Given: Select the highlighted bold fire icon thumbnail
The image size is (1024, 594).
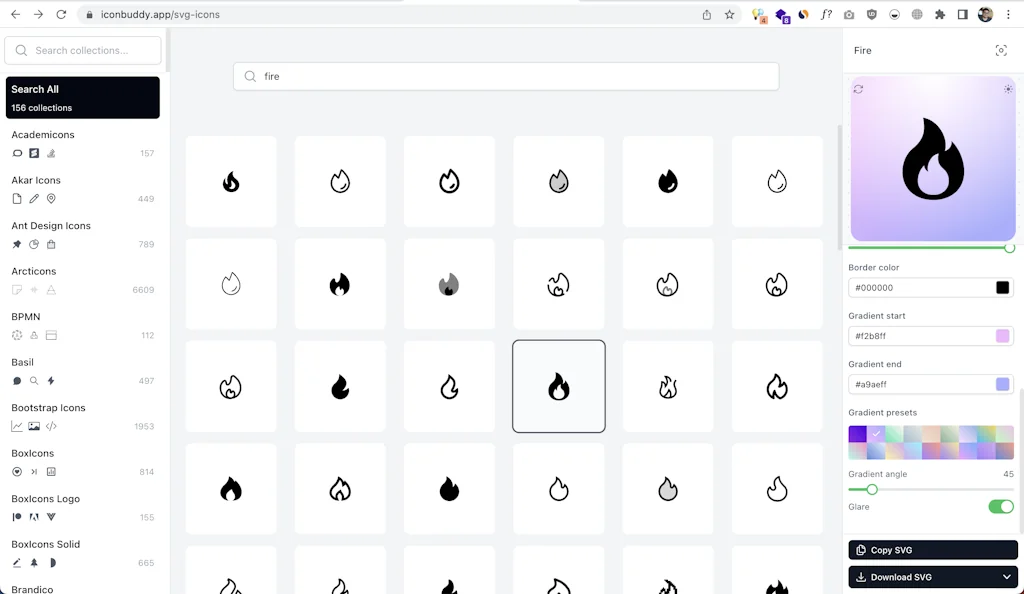Looking at the screenshot, I should [x=558, y=386].
